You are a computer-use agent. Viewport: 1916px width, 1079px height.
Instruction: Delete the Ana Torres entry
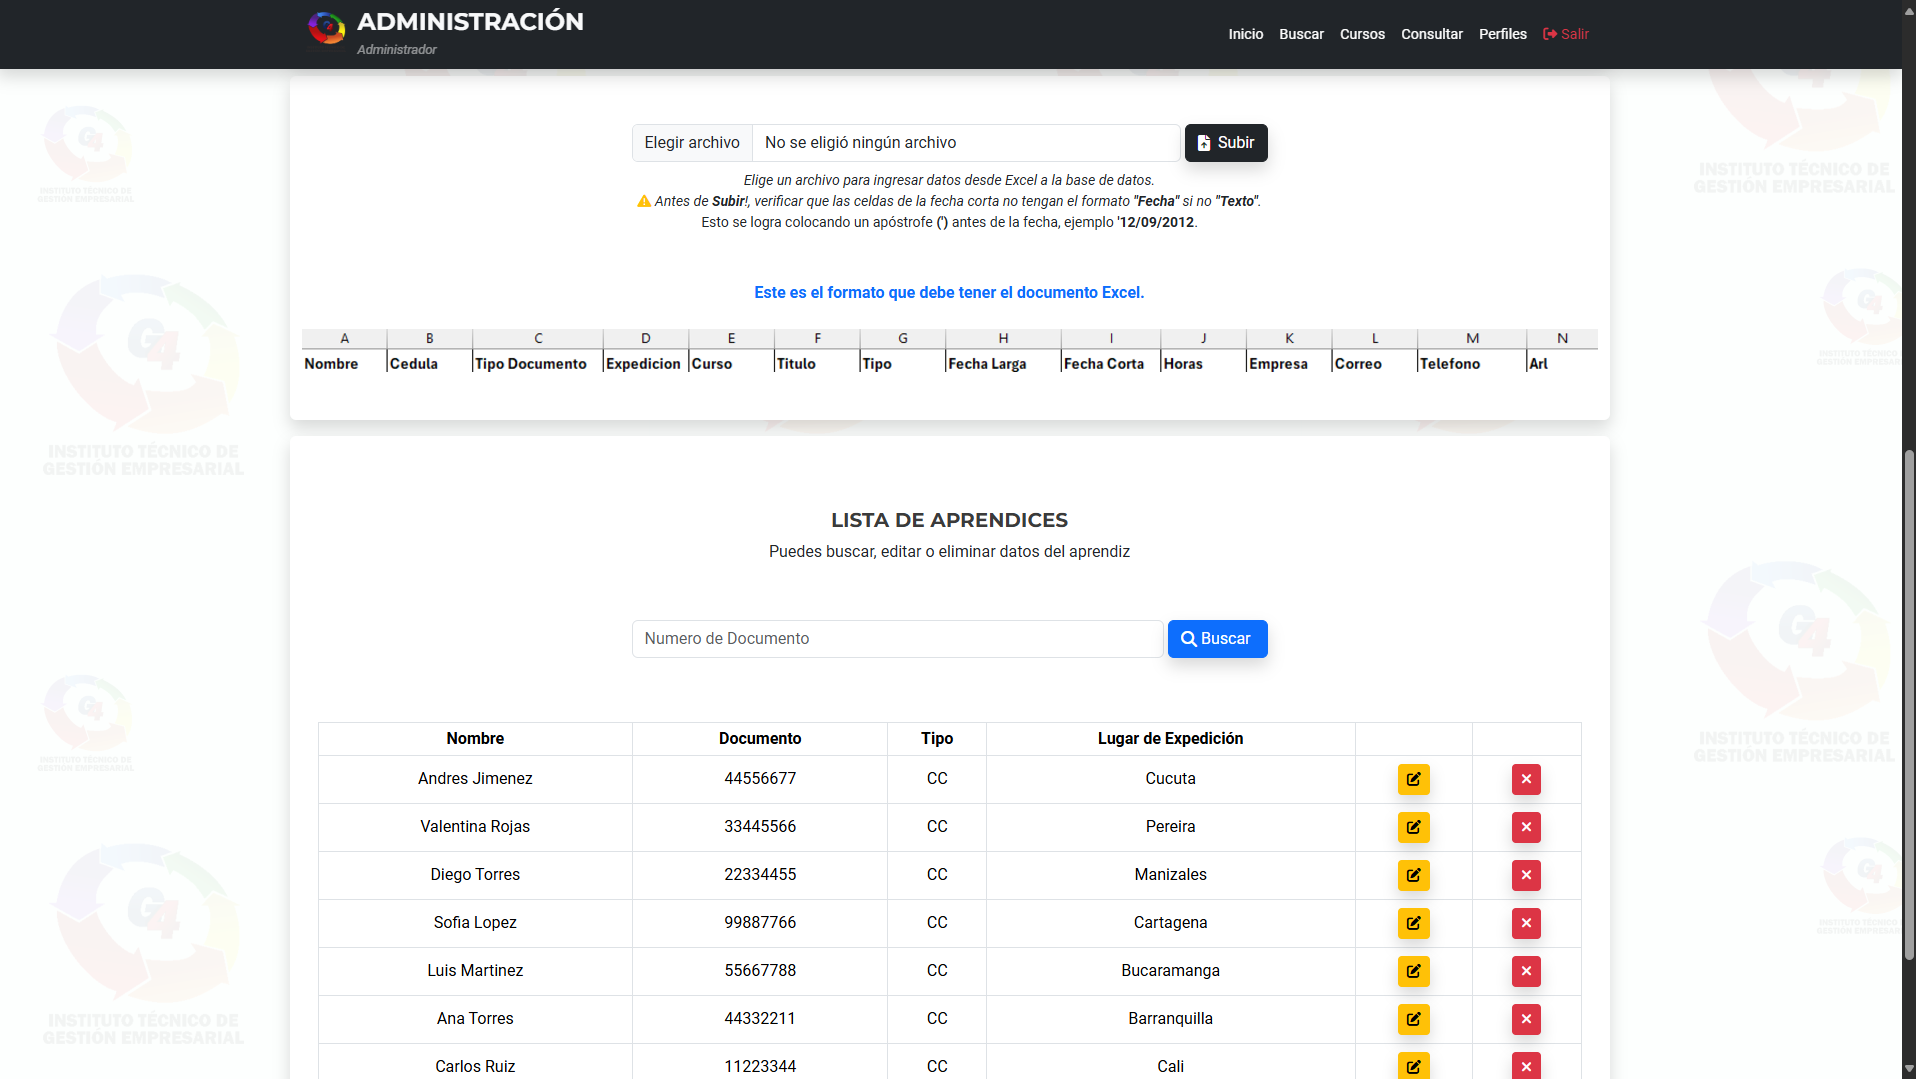click(1525, 1019)
